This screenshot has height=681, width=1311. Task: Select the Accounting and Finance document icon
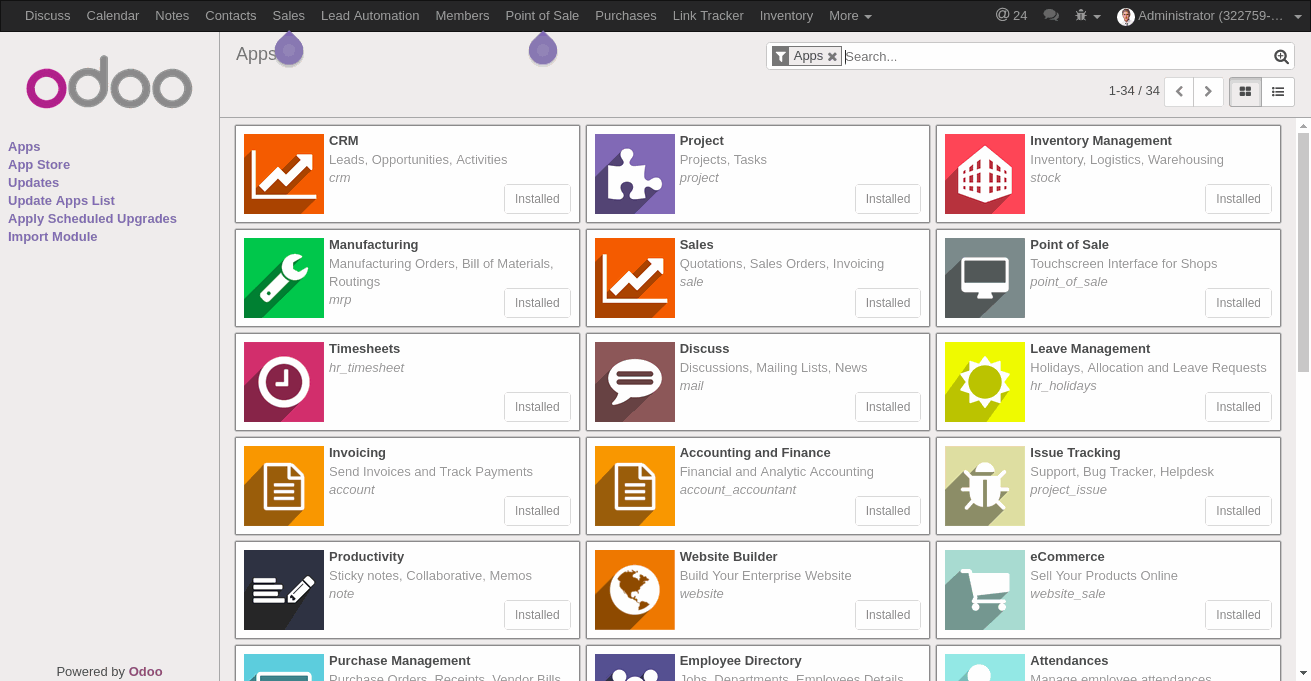pyautogui.click(x=635, y=486)
